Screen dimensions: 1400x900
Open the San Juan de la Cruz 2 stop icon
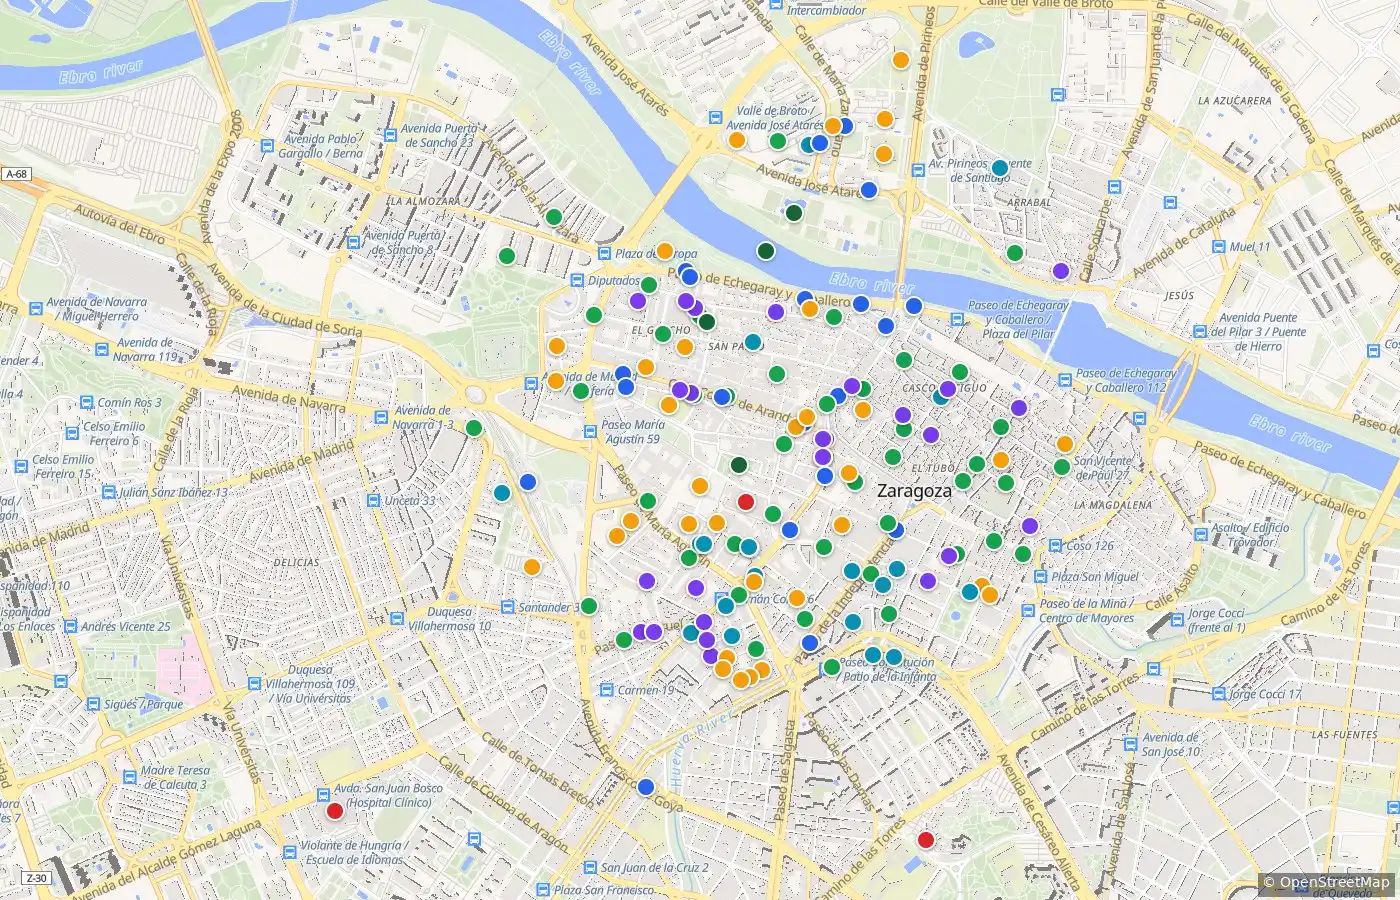(589, 868)
